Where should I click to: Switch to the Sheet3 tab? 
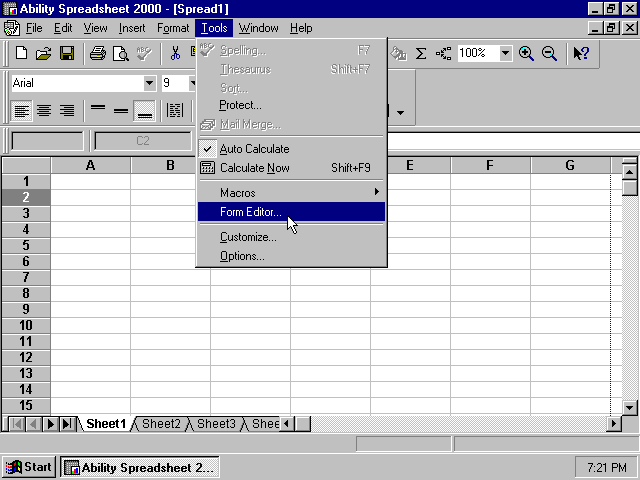click(x=216, y=424)
